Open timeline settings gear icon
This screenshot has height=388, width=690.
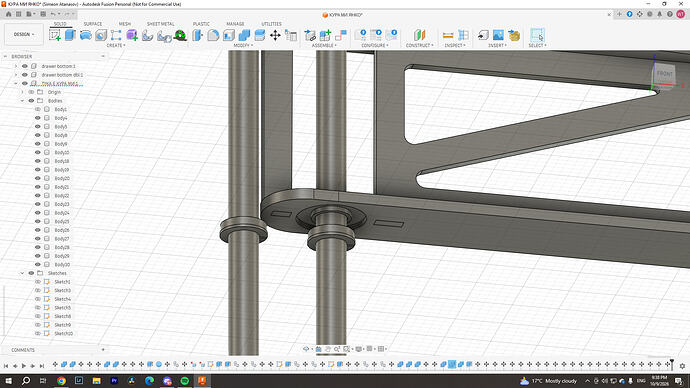click(x=682, y=366)
